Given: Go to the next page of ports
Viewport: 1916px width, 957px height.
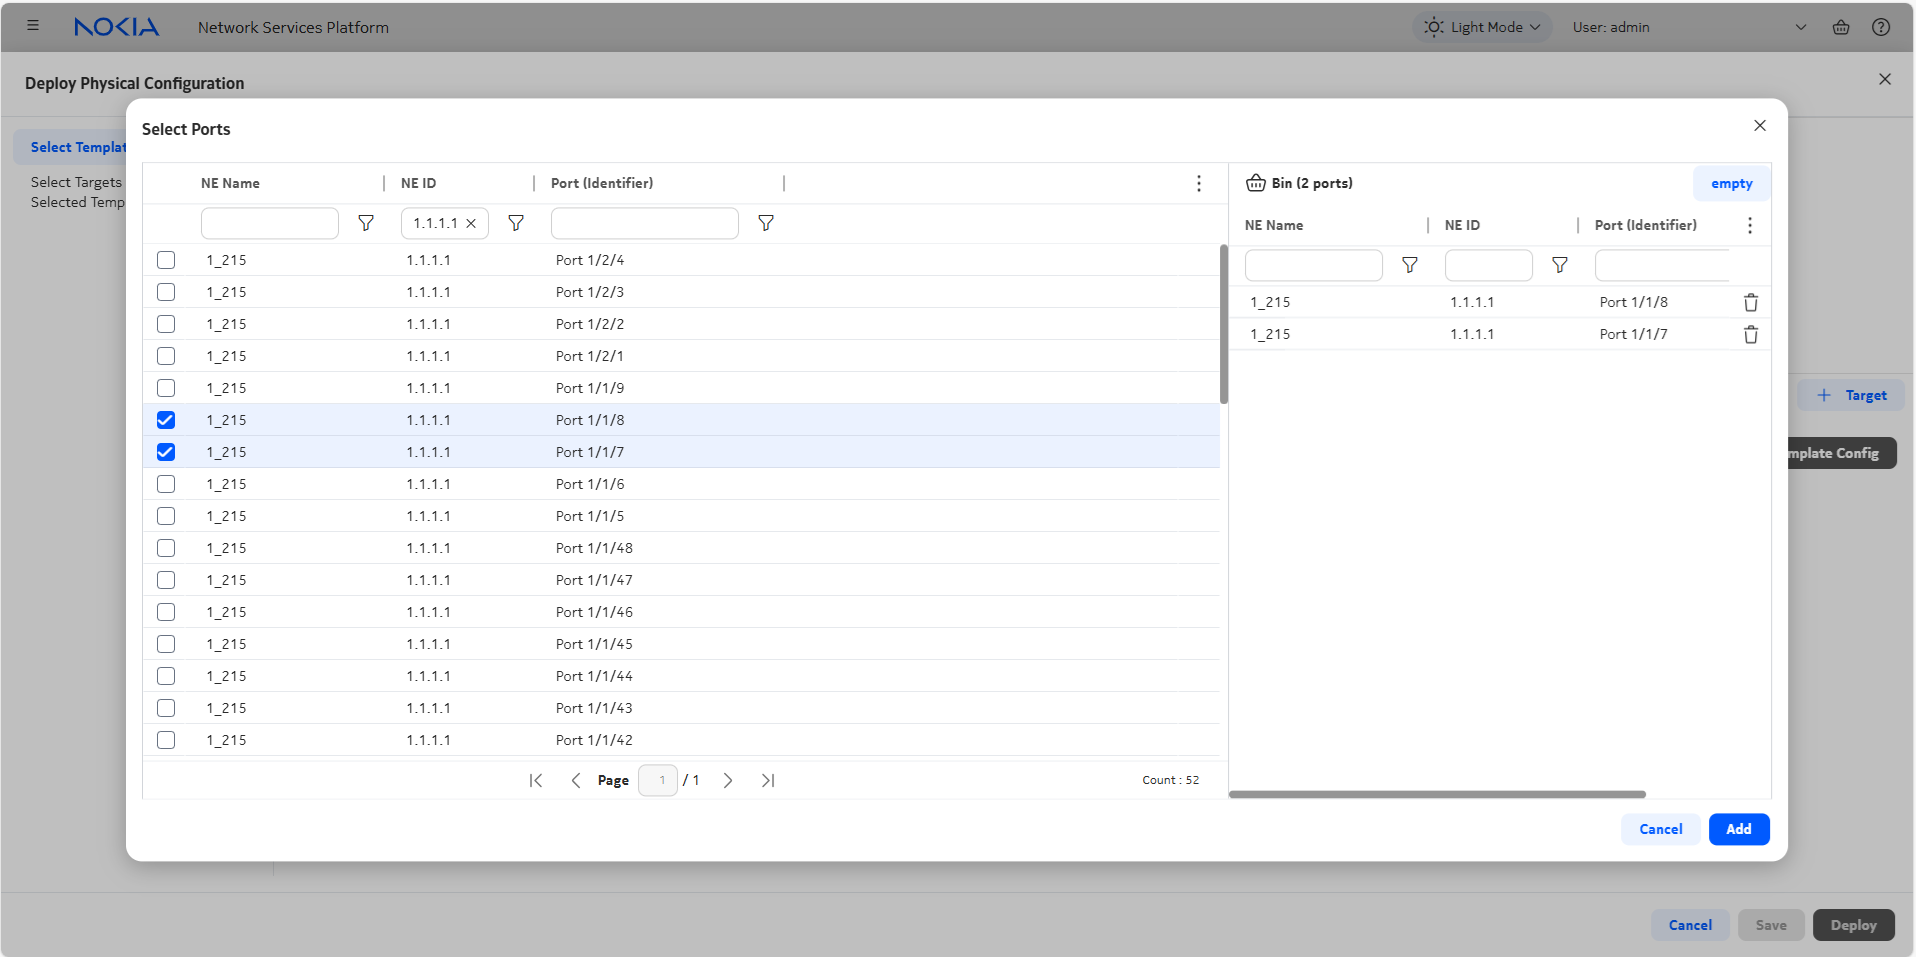Looking at the screenshot, I should 728,780.
